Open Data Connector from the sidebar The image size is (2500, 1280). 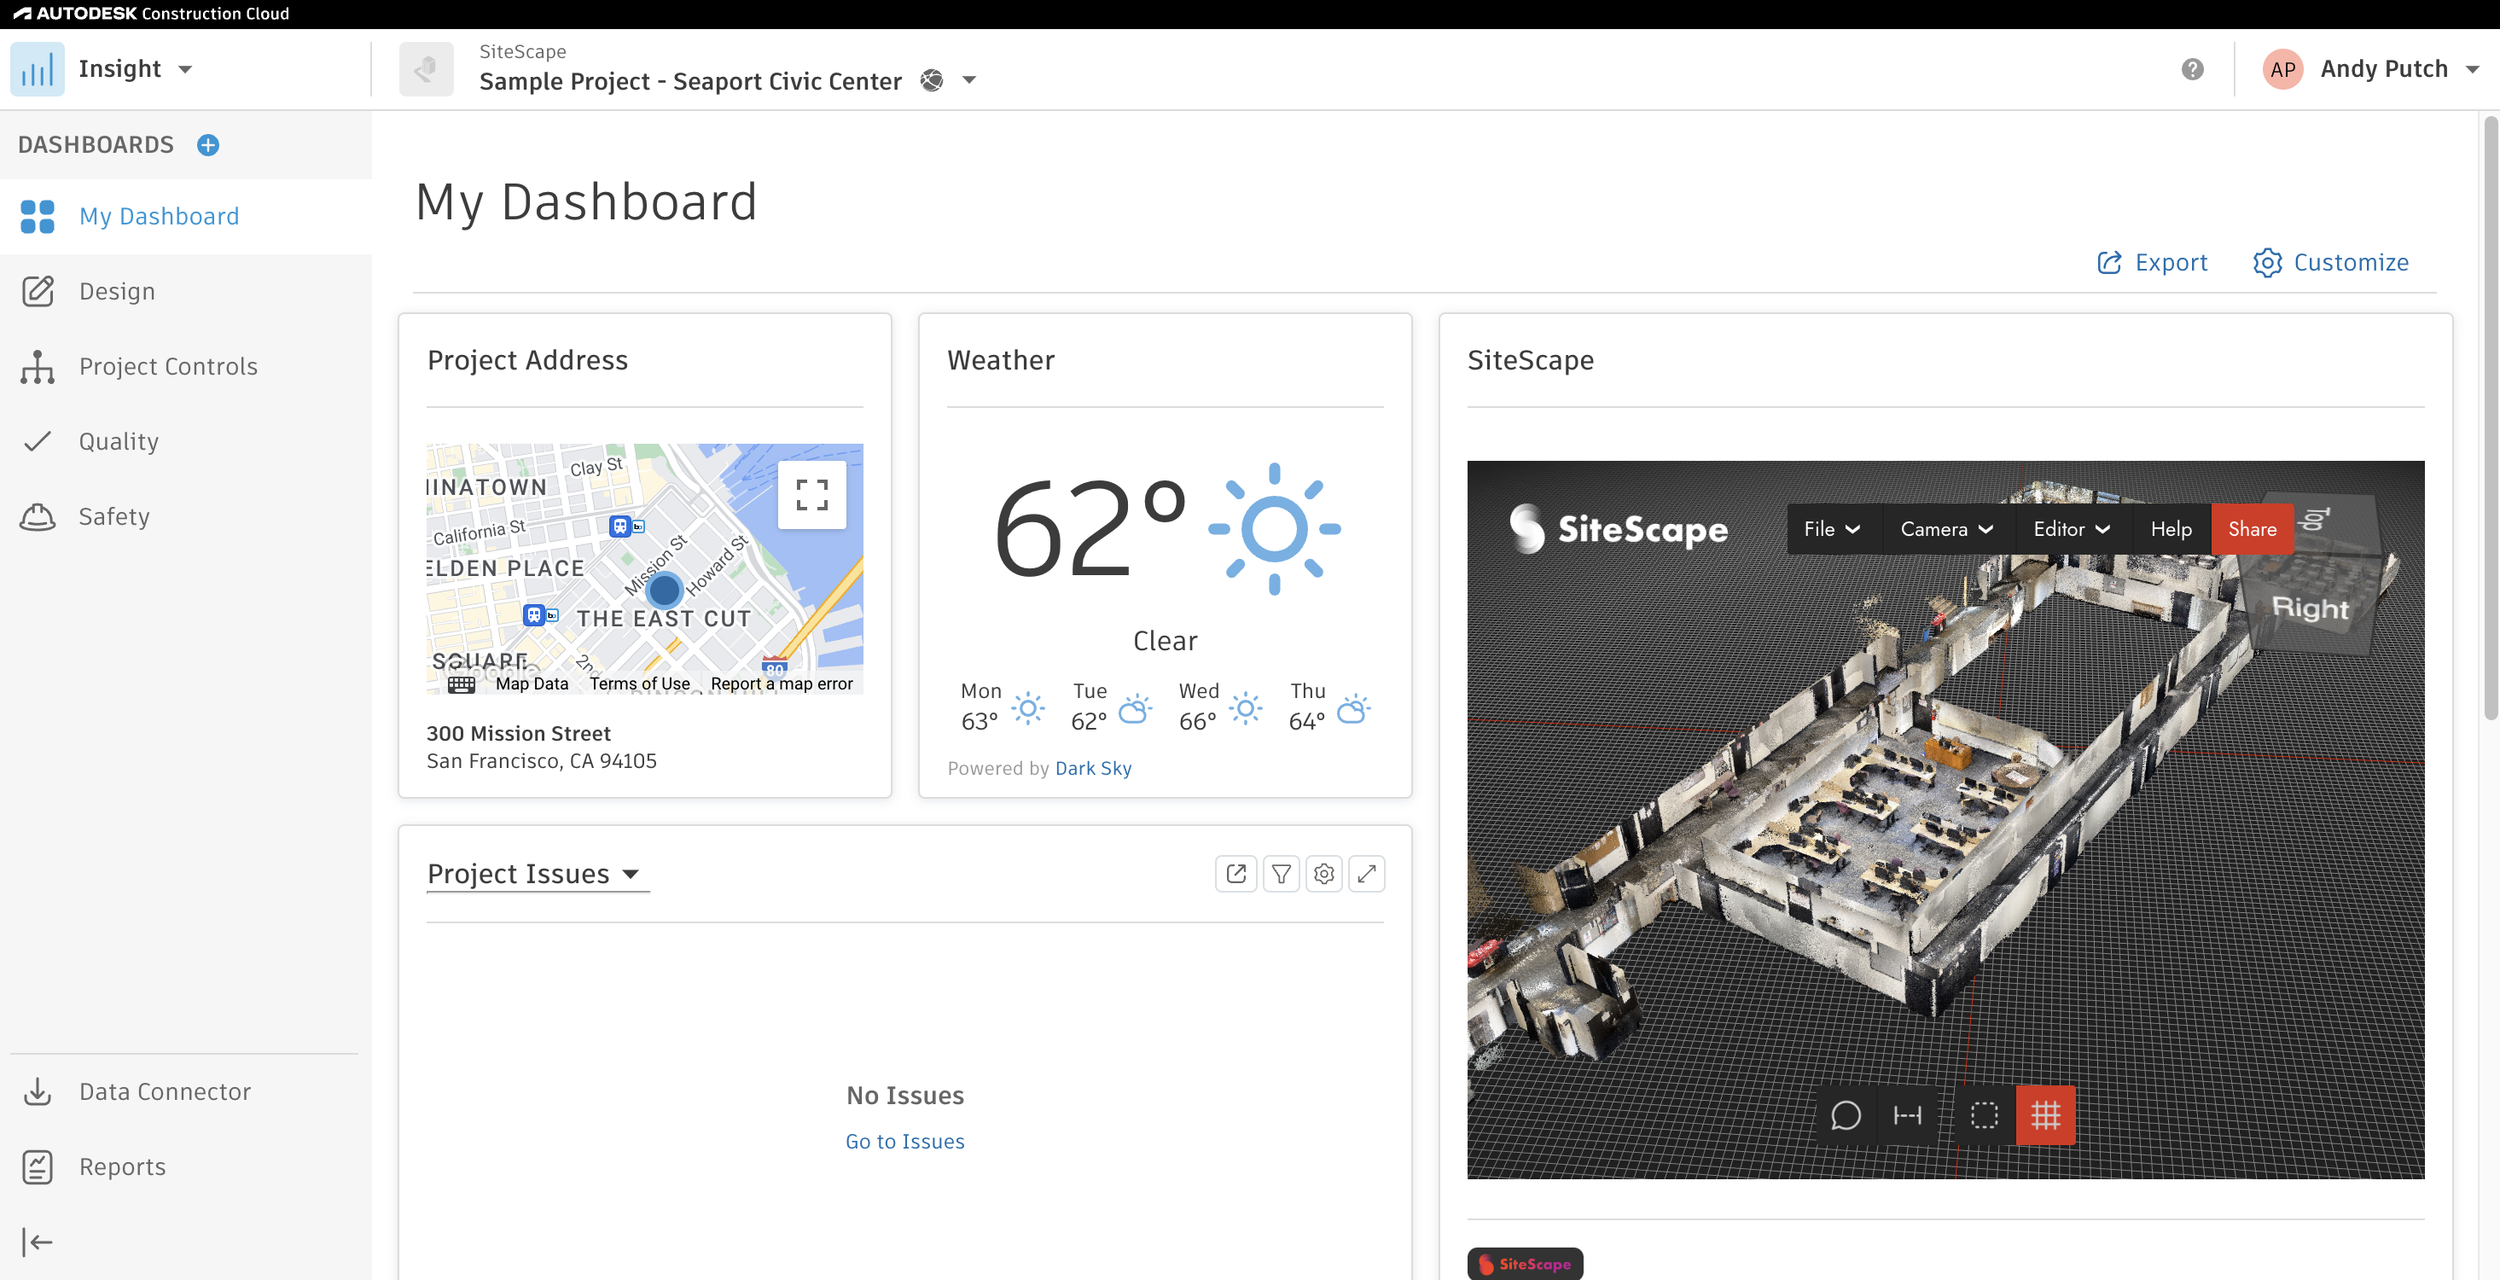(x=165, y=1091)
